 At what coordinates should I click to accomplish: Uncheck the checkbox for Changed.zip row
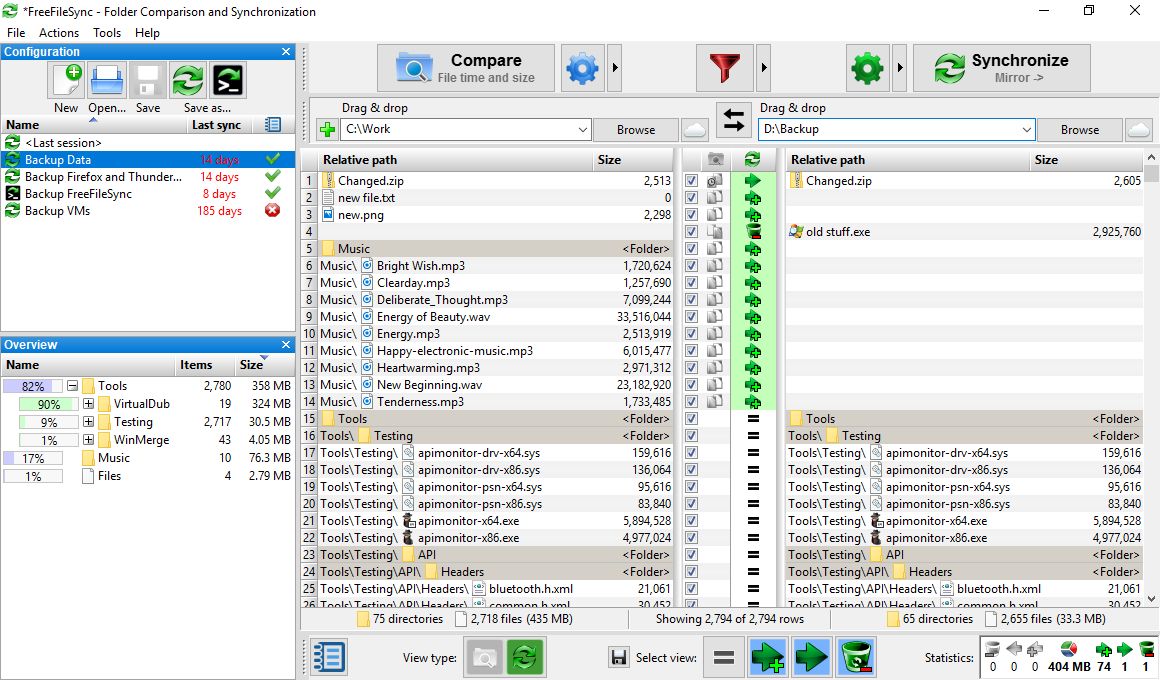(x=691, y=181)
